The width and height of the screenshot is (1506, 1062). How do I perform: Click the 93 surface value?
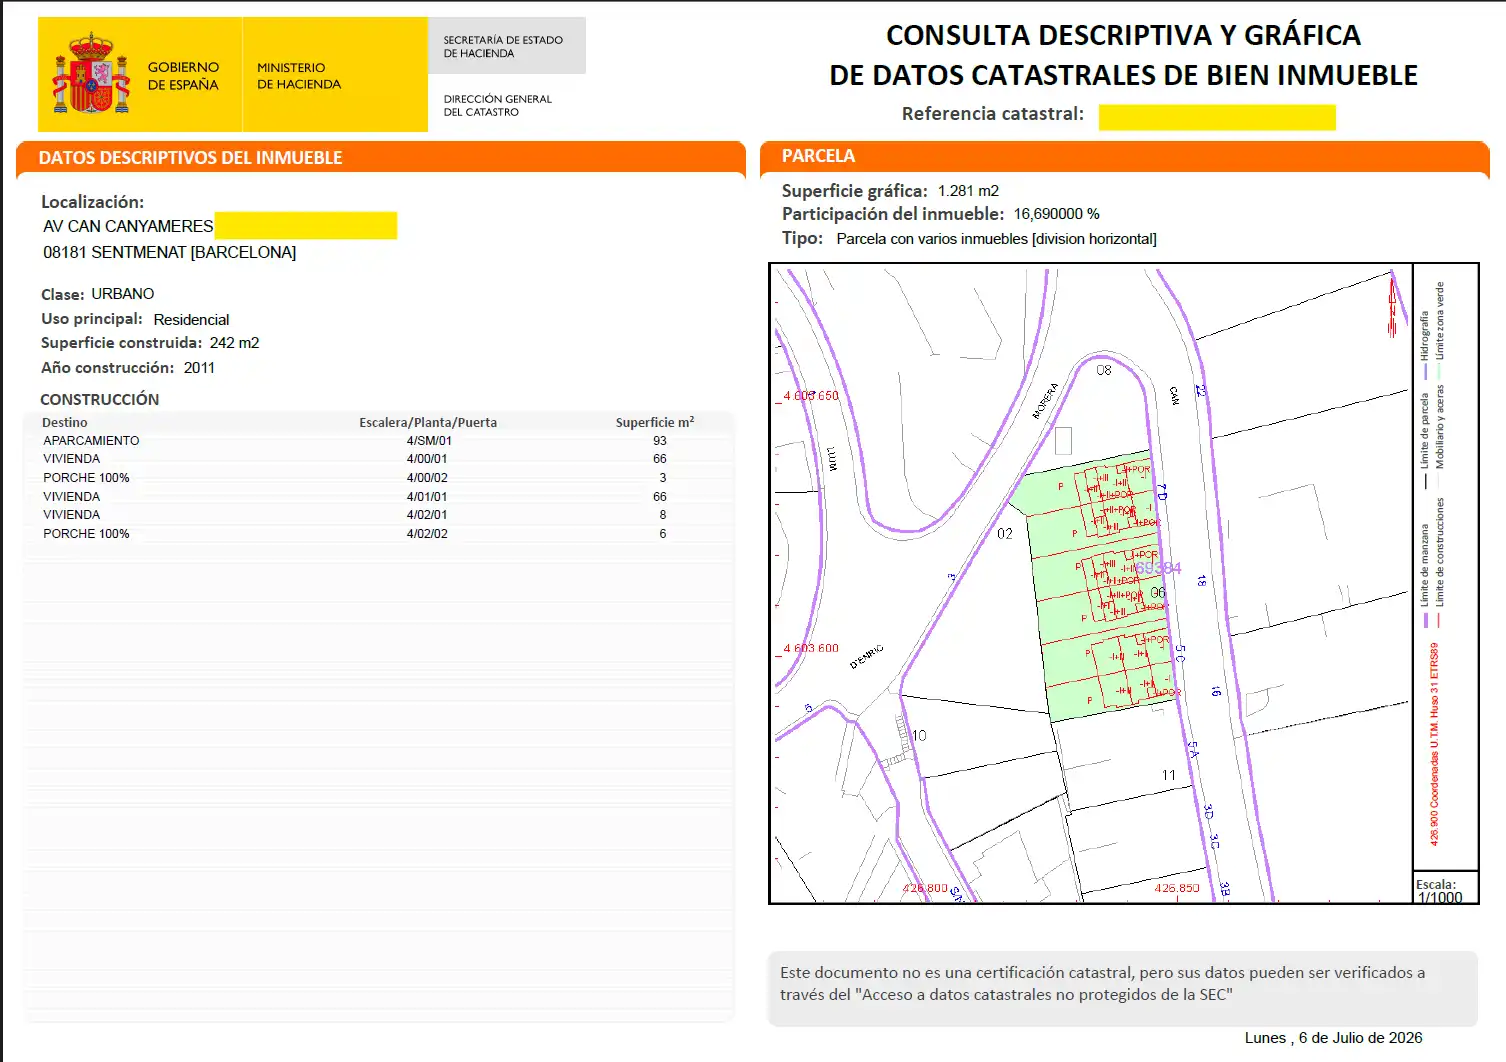click(659, 441)
